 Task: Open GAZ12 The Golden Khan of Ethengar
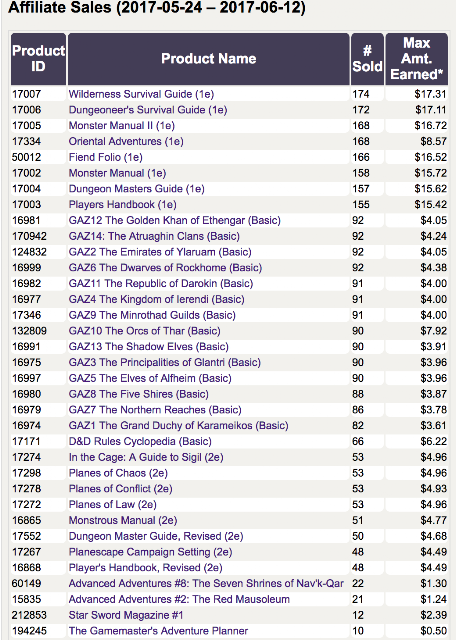tap(175, 221)
